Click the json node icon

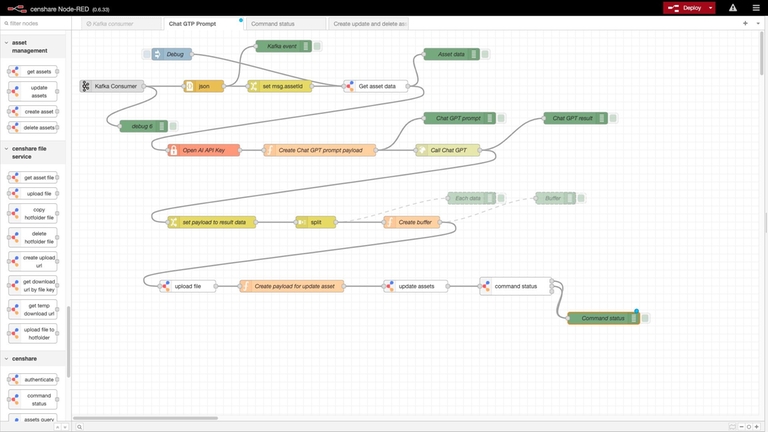[x=190, y=86]
